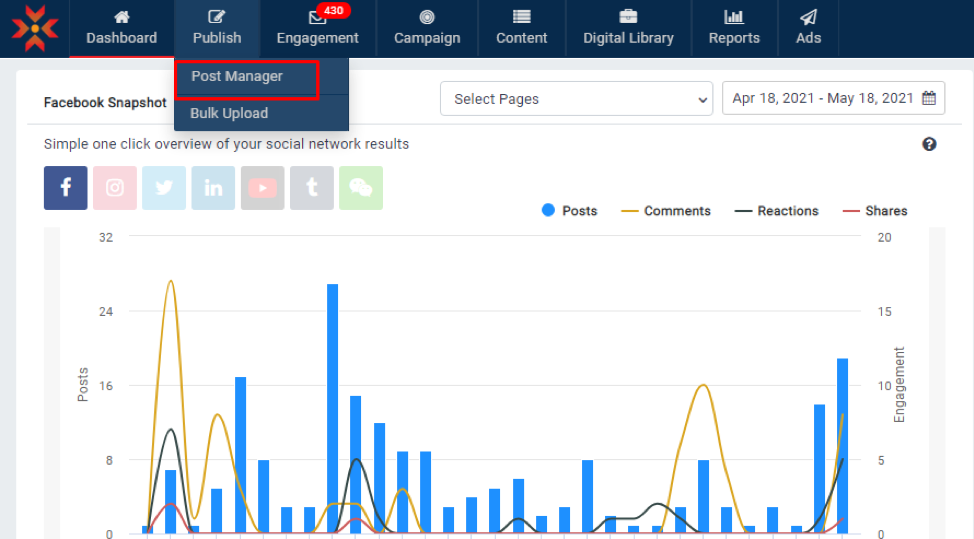Click the help question mark icon

pos(929,144)
